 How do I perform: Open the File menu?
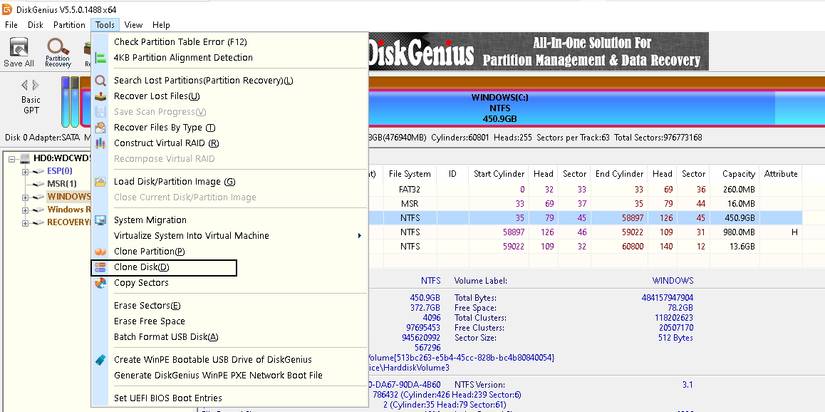click(11, 25)
